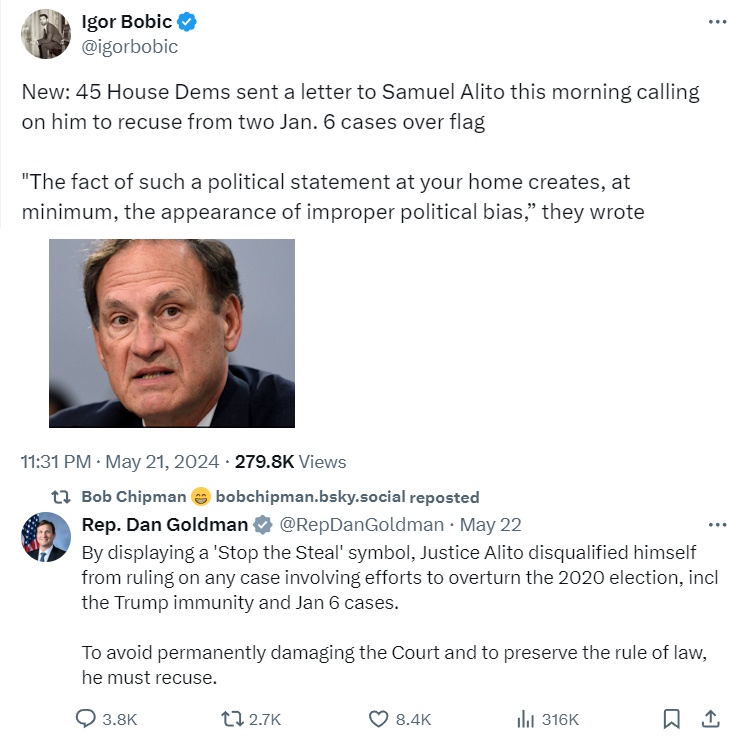This screenshot has width=739, height=744.
Task: Click Dan Goldman's gray verified badge
Action: coord(262,525)
